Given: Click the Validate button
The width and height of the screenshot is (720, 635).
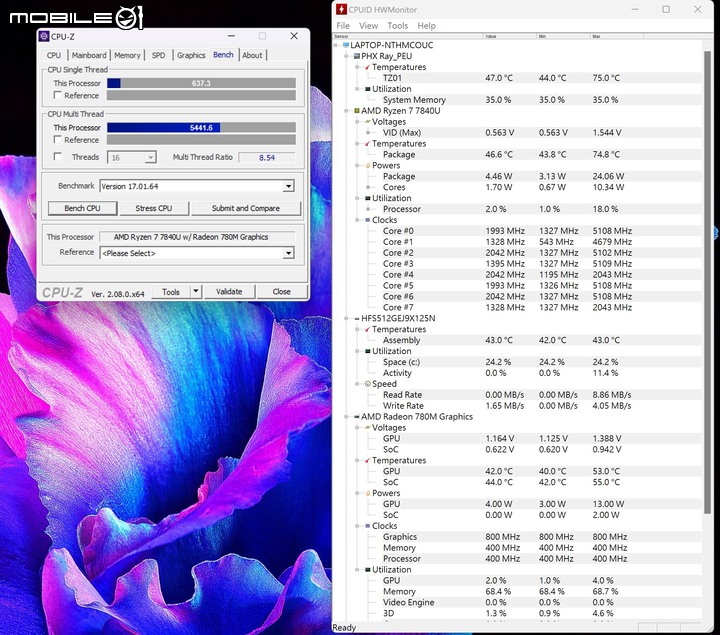Looking at the screenshot, I should coord(229,292).
